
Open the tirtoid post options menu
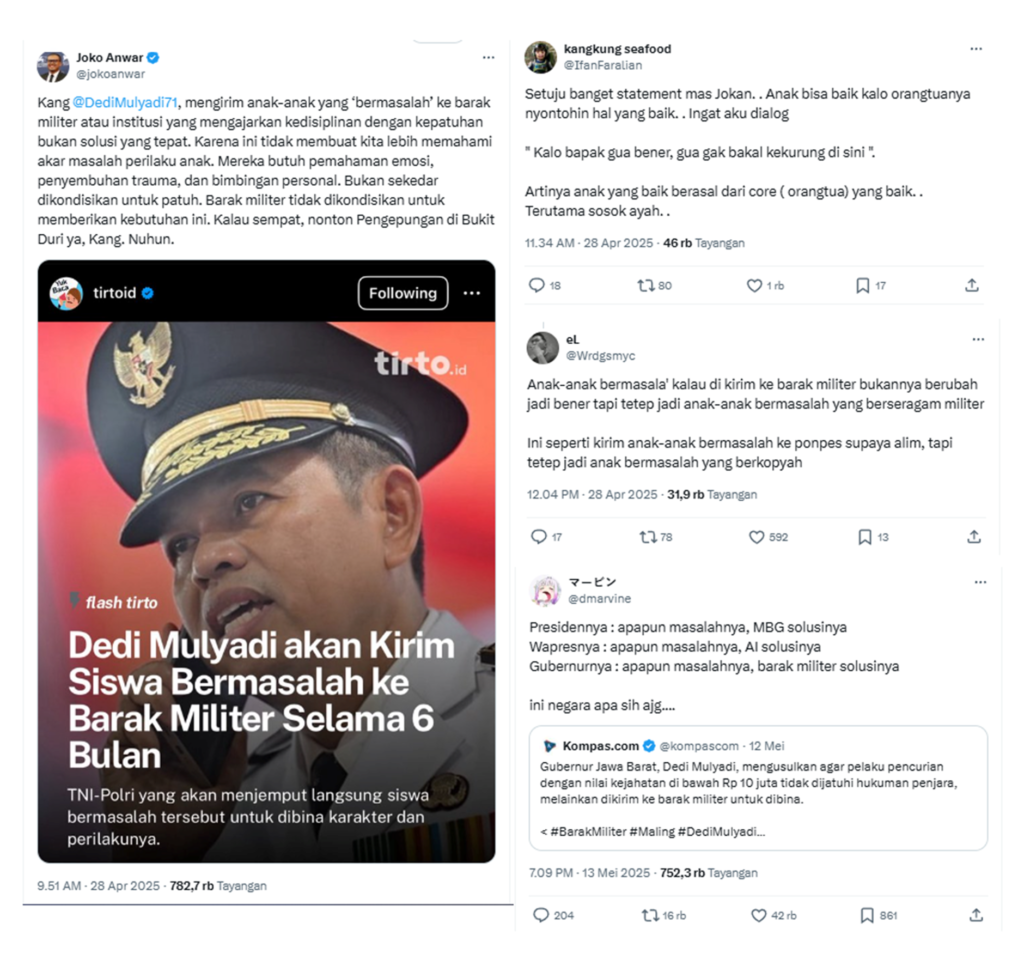472,293
